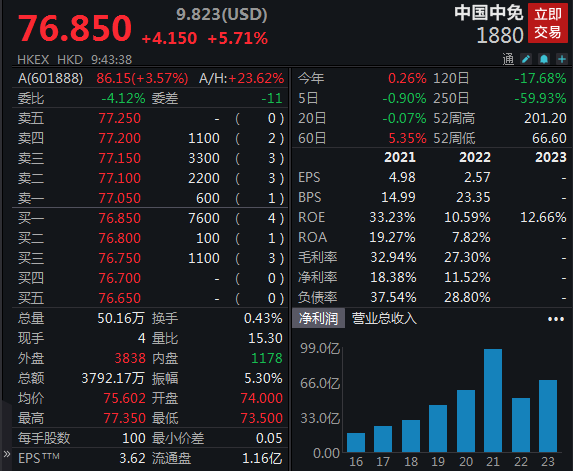
Task: Select the 卖一 ask price 77.050
Action: coord(119,198)
